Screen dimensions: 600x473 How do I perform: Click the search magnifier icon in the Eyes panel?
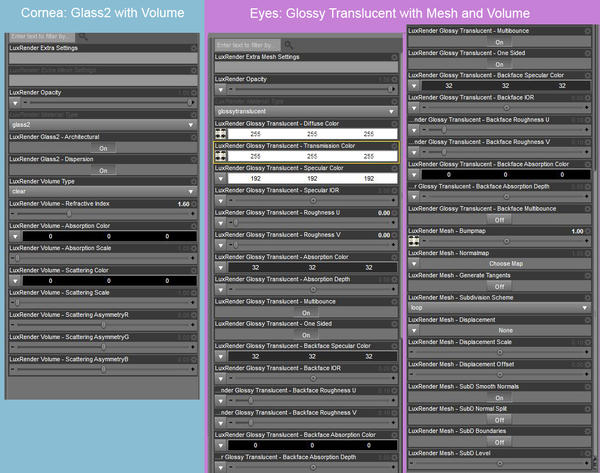point(289,45)
